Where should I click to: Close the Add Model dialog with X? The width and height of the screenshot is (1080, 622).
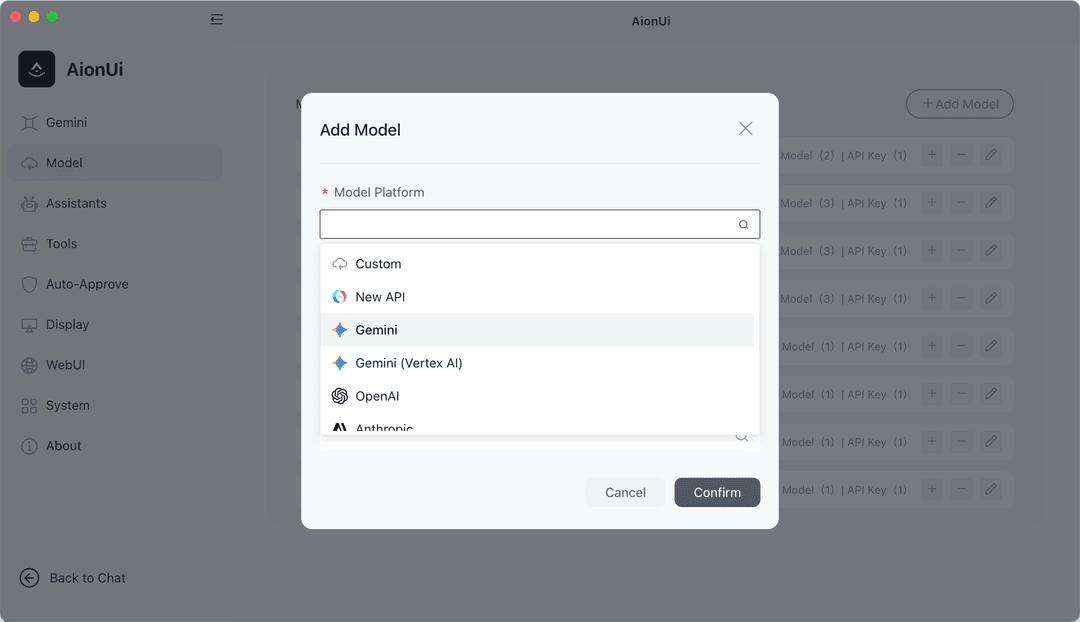tap(745, 129)
